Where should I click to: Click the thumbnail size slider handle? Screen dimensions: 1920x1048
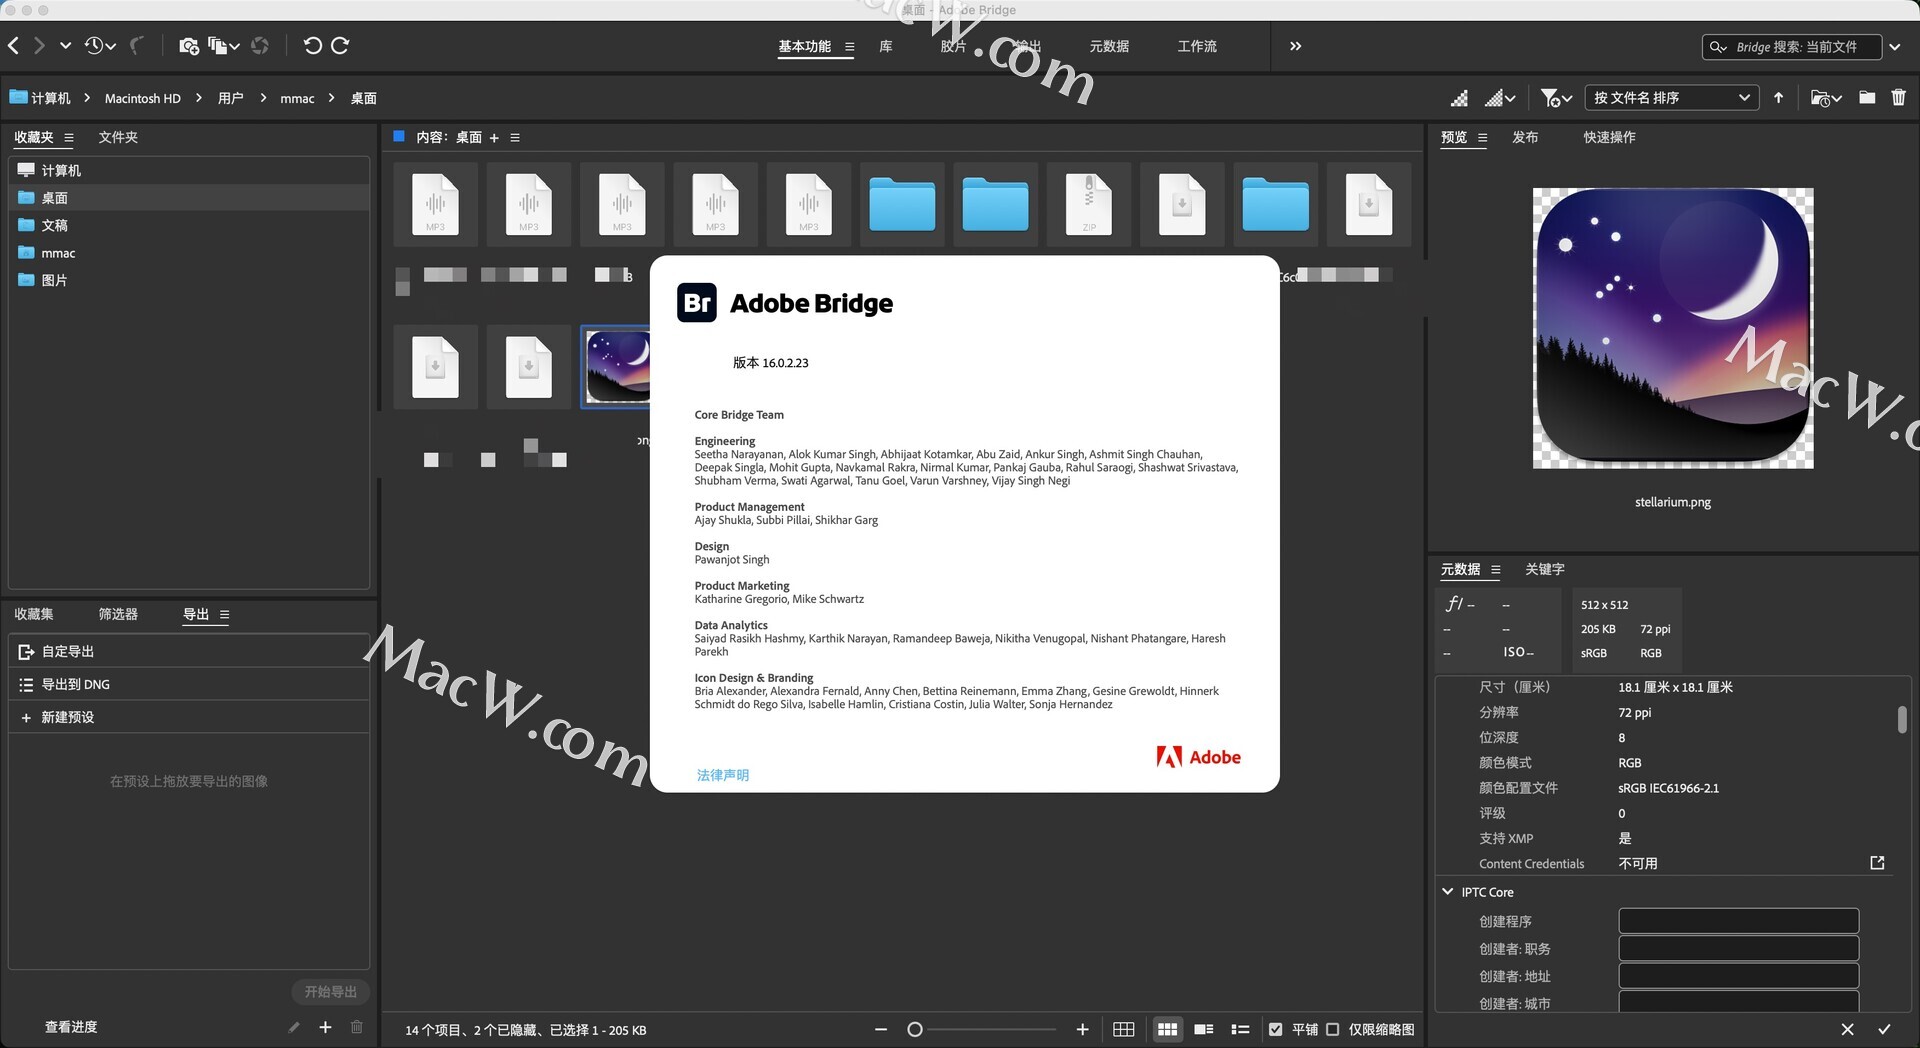click(x=914, y=1029)
